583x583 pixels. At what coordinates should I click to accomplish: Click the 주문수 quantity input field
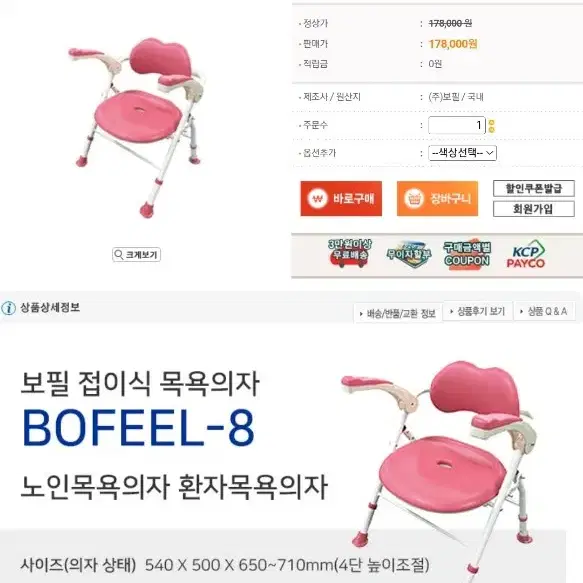pyautogui.click(x=457, y=125)
